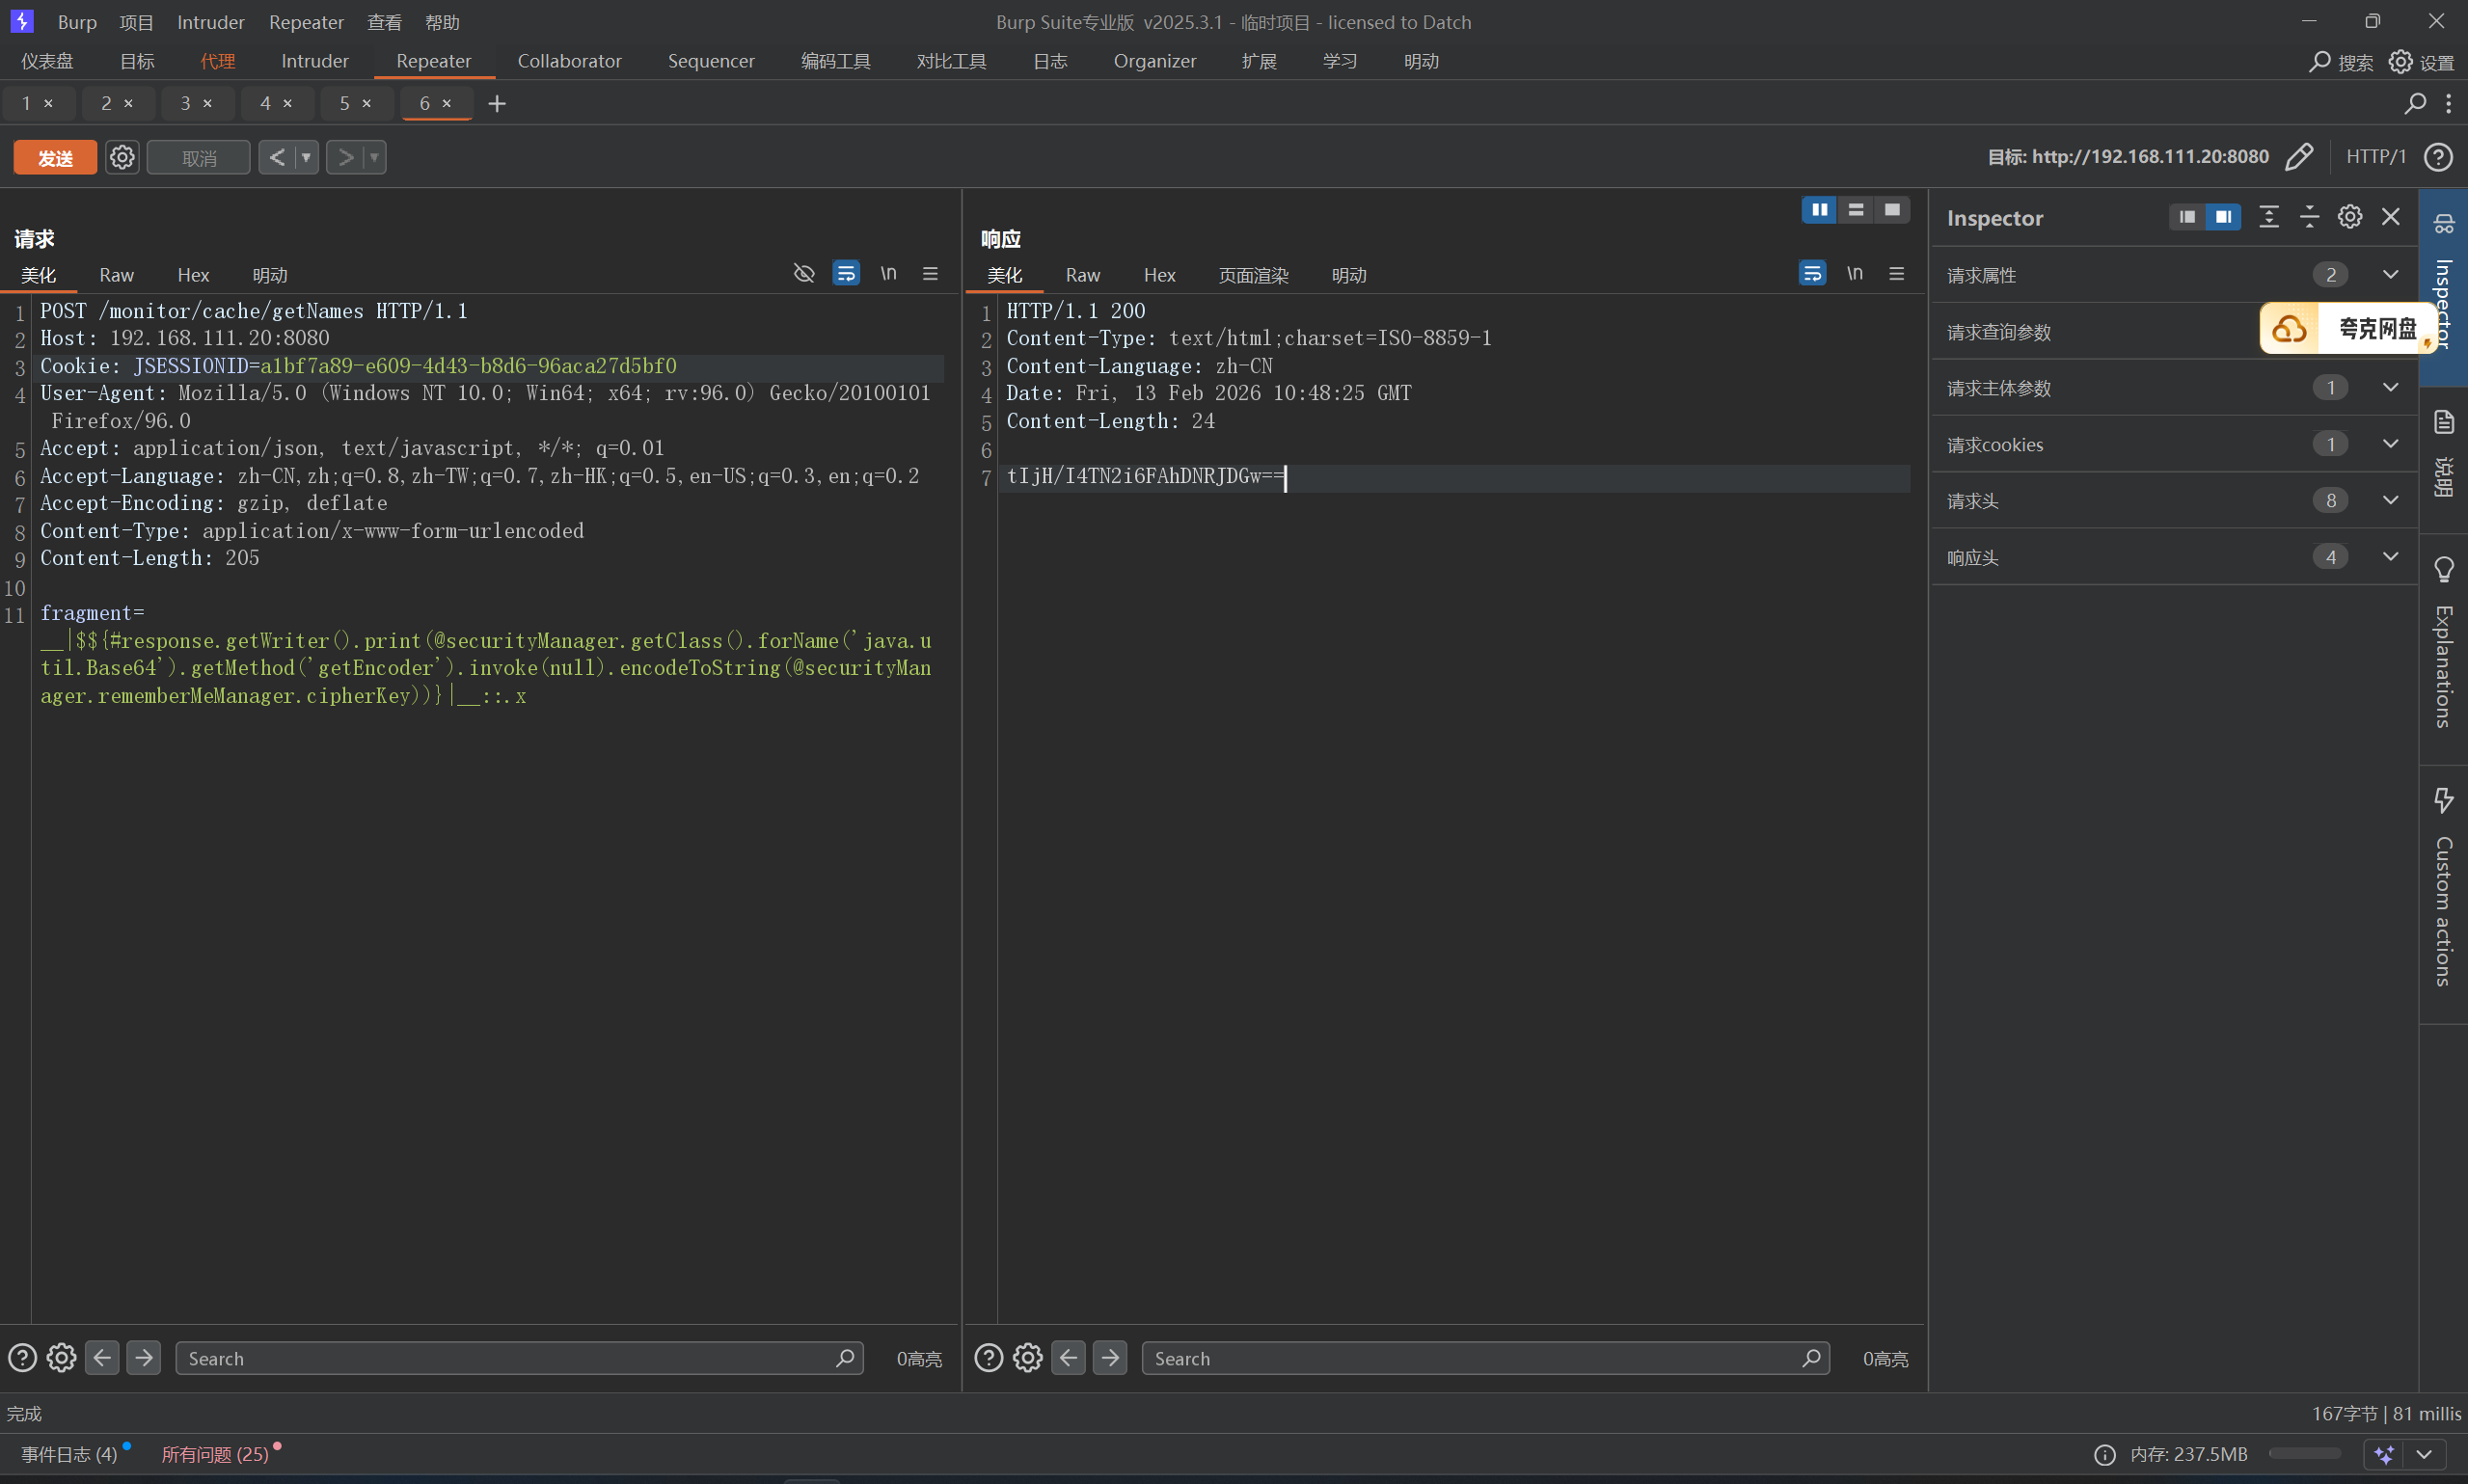Viewport: 2468px width, 1484px height.
Task: Open history back dropdown arrow
Action: (306, 158)
